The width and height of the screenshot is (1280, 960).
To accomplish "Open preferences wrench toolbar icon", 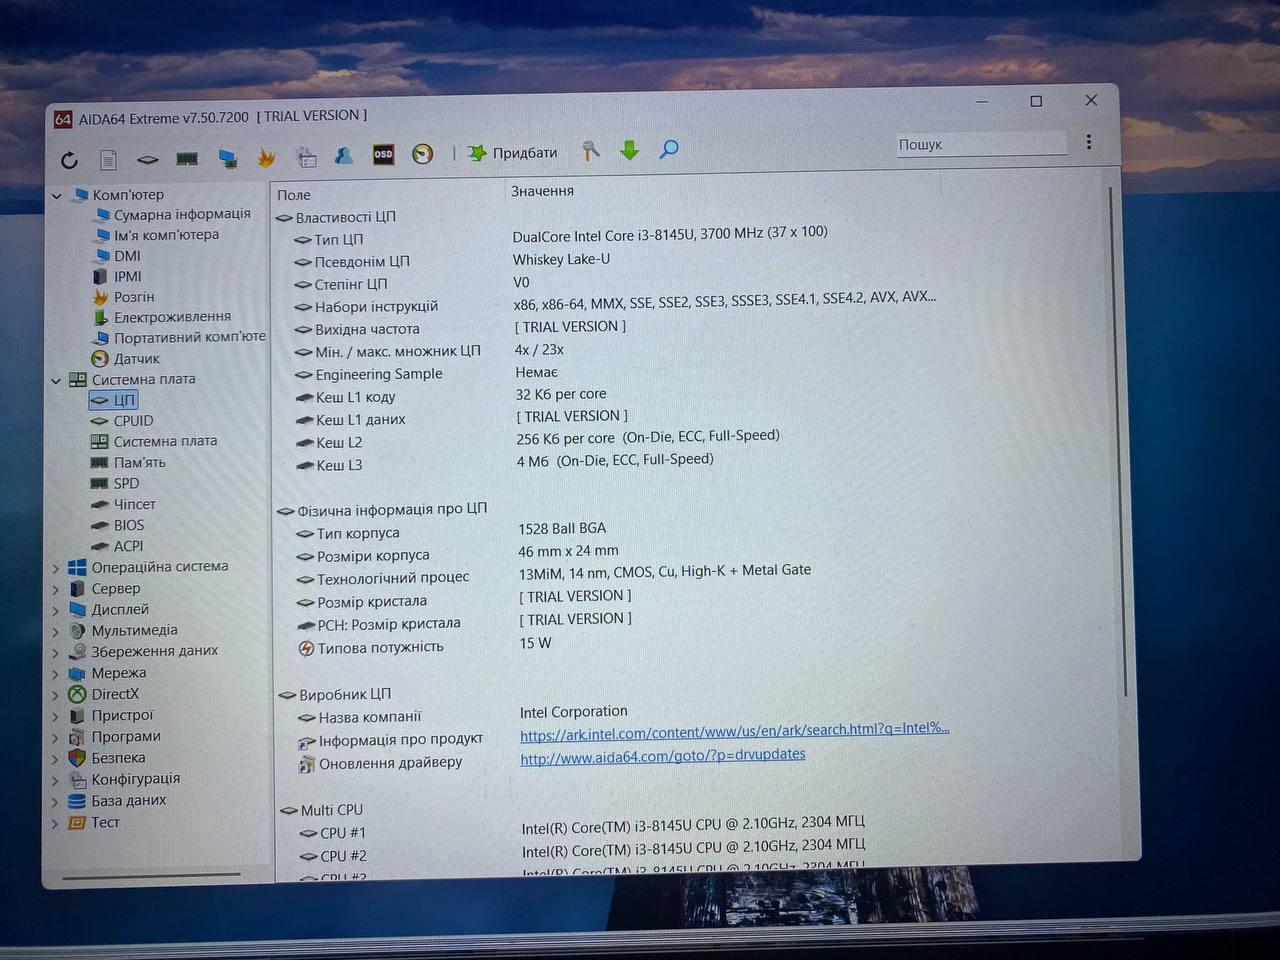I will (591, 151).
